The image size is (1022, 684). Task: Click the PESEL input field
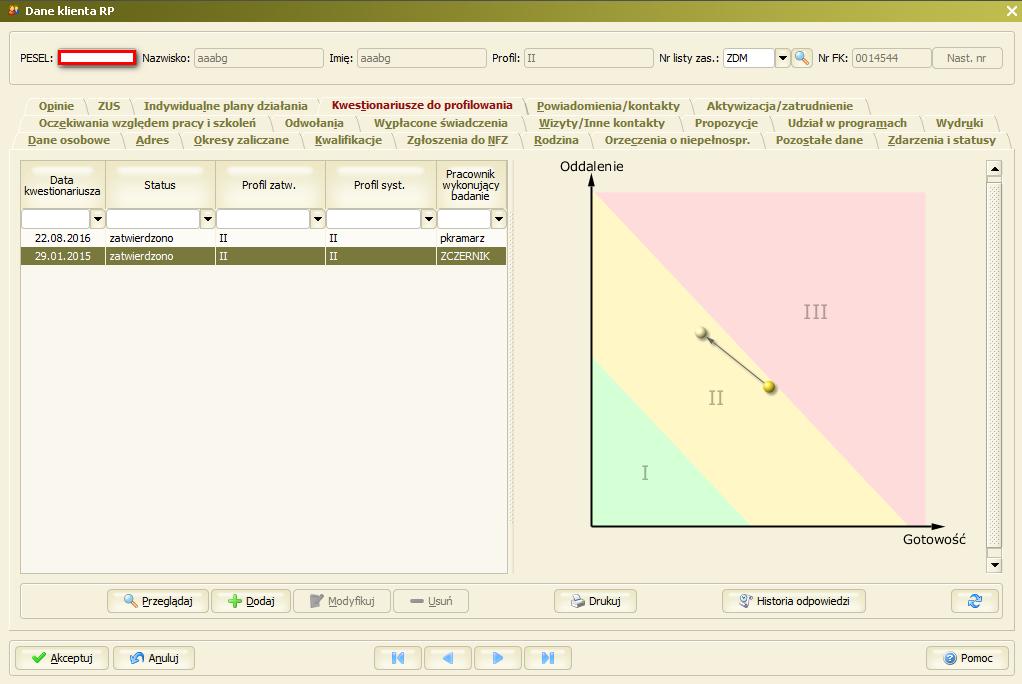click(x=97, y=58)
